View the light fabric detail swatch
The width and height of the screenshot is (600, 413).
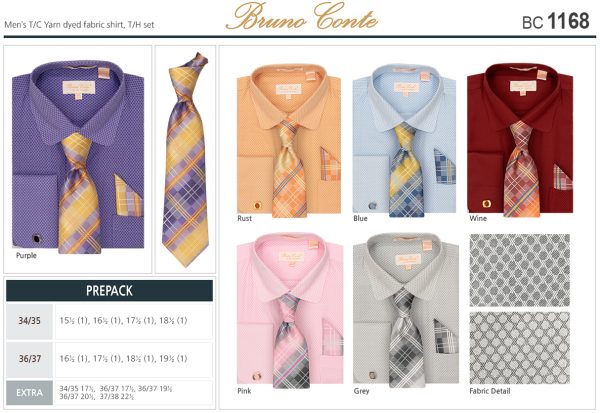point(520,348)
